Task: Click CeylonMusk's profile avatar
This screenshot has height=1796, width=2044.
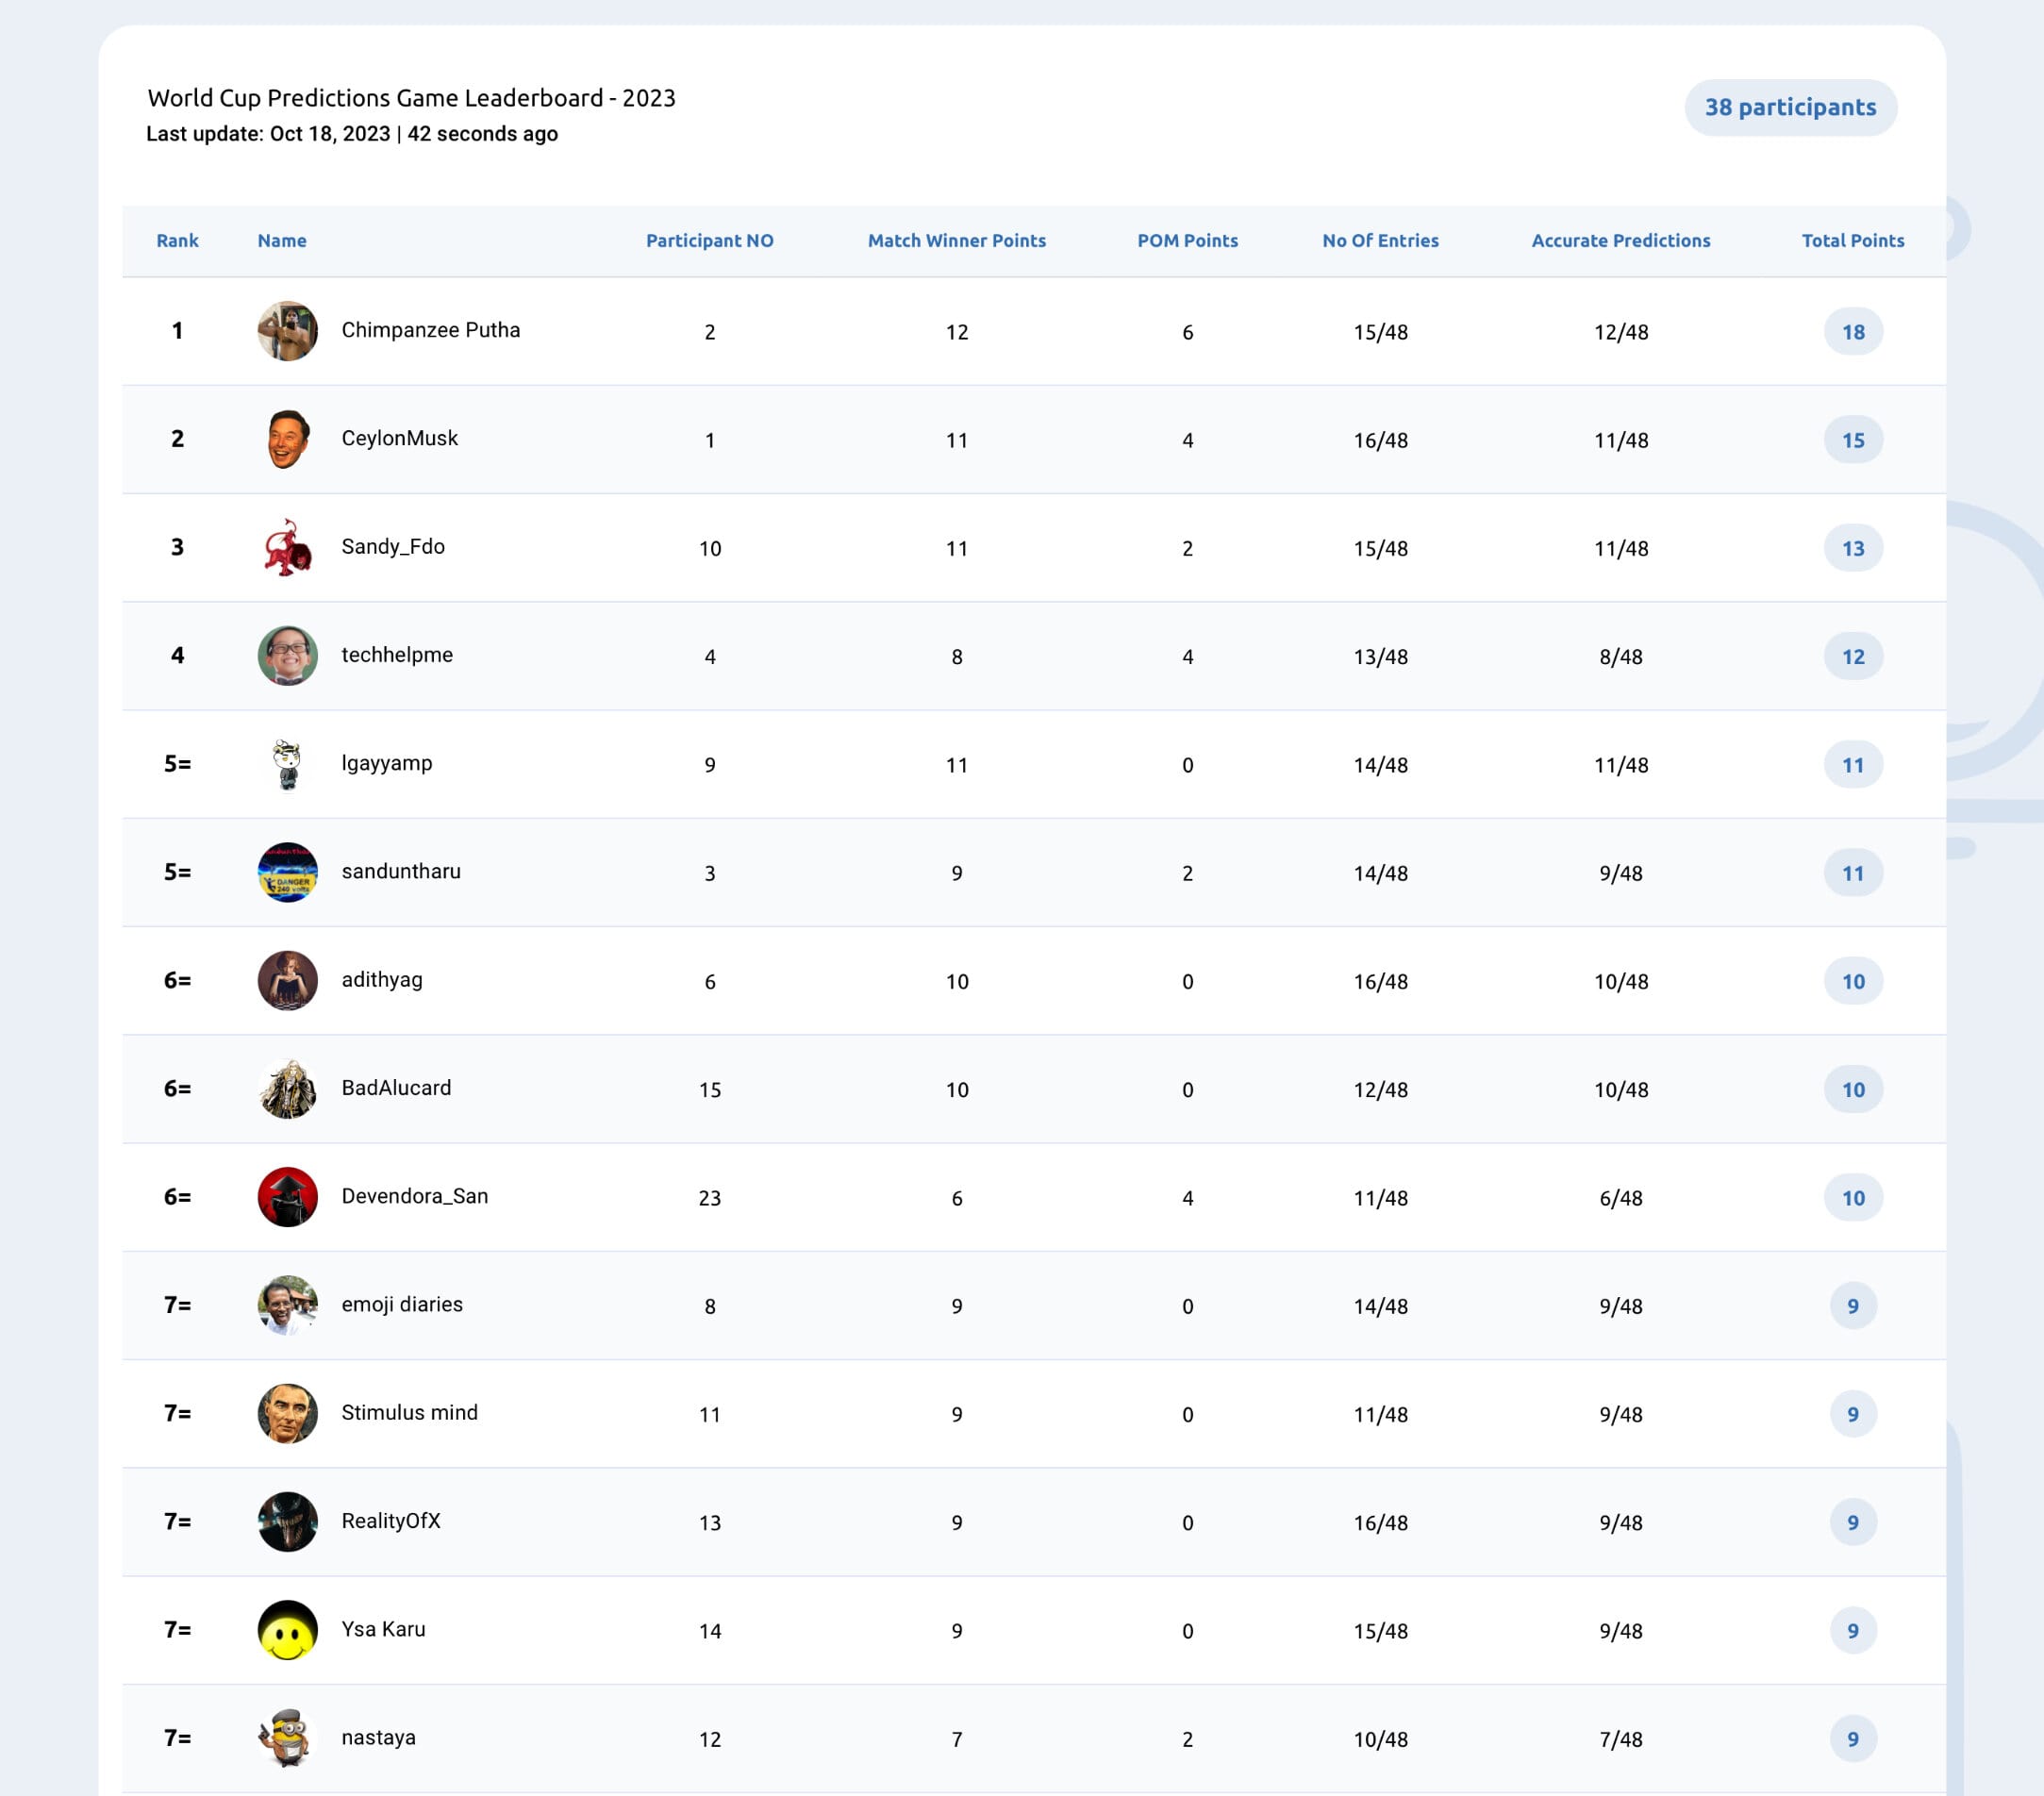Action: click(x=287, y=439)
